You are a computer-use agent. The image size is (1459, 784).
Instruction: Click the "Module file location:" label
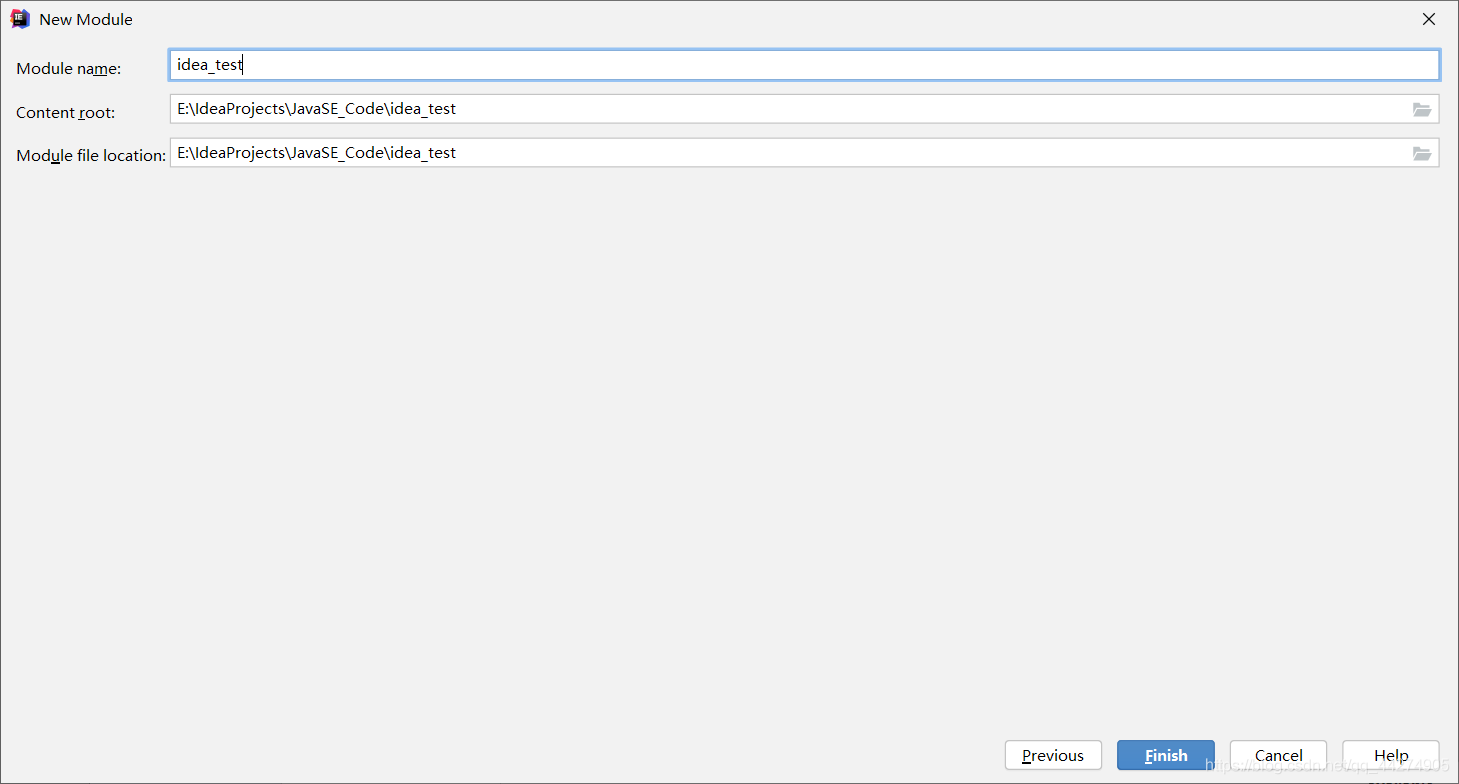coord(91,156)
